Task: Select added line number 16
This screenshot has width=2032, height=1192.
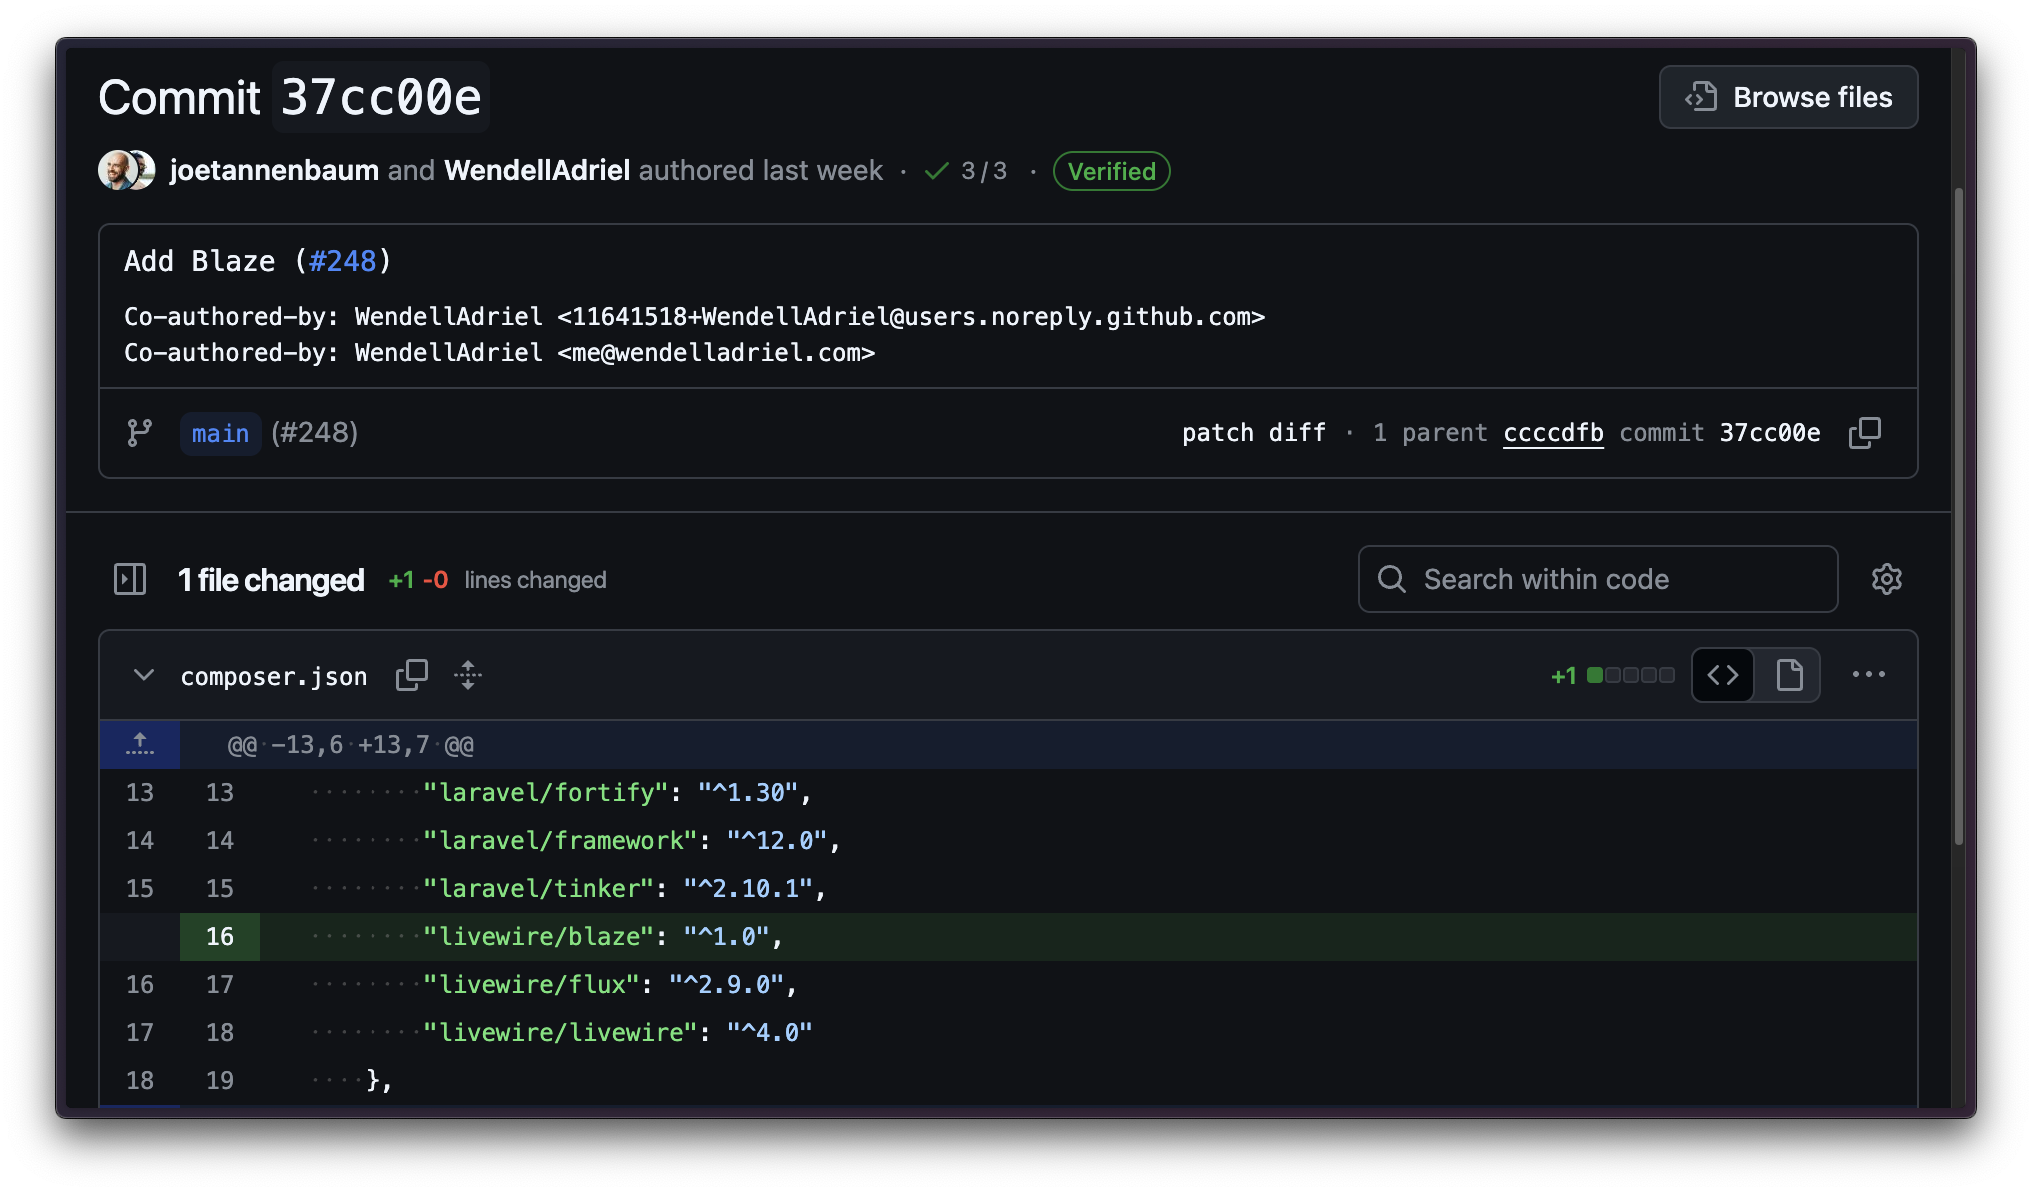Action: [x=220, y=937]
